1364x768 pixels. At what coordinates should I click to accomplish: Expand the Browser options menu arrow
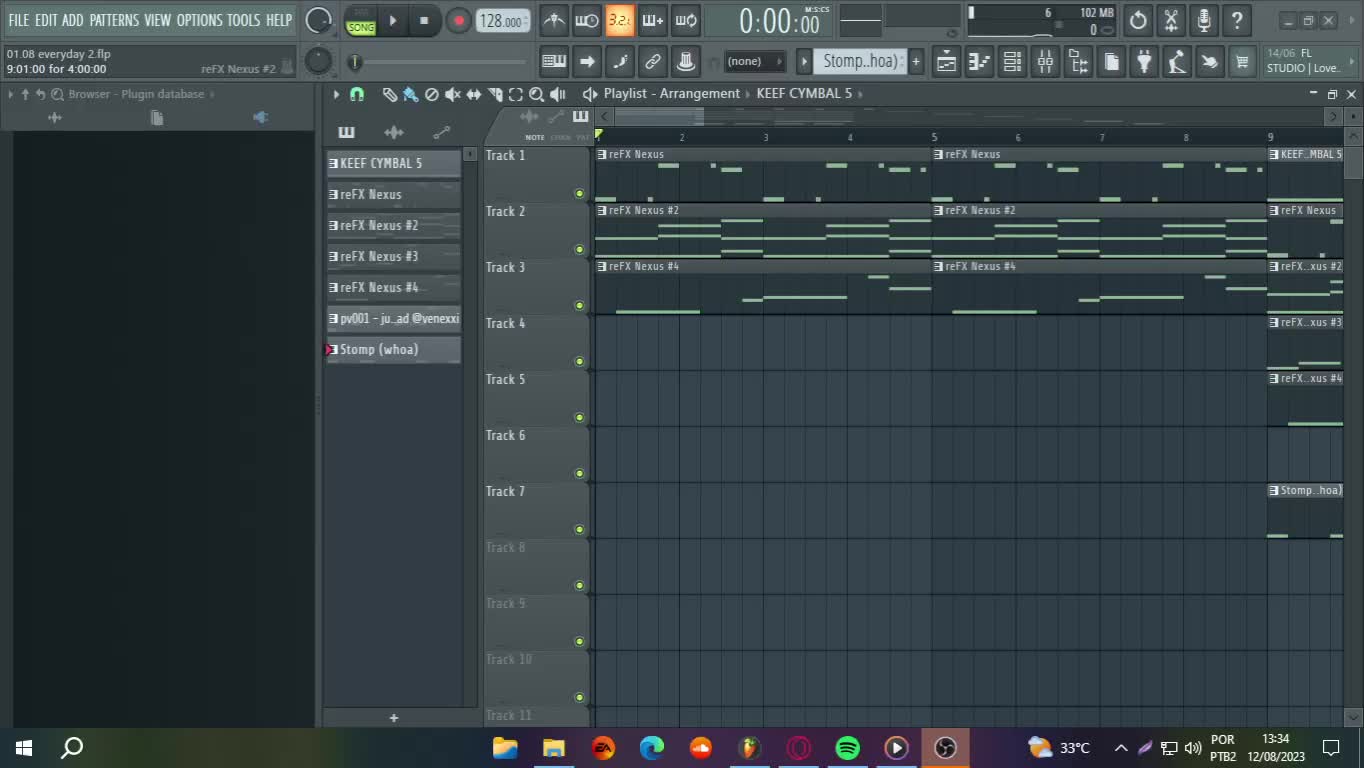10,94
